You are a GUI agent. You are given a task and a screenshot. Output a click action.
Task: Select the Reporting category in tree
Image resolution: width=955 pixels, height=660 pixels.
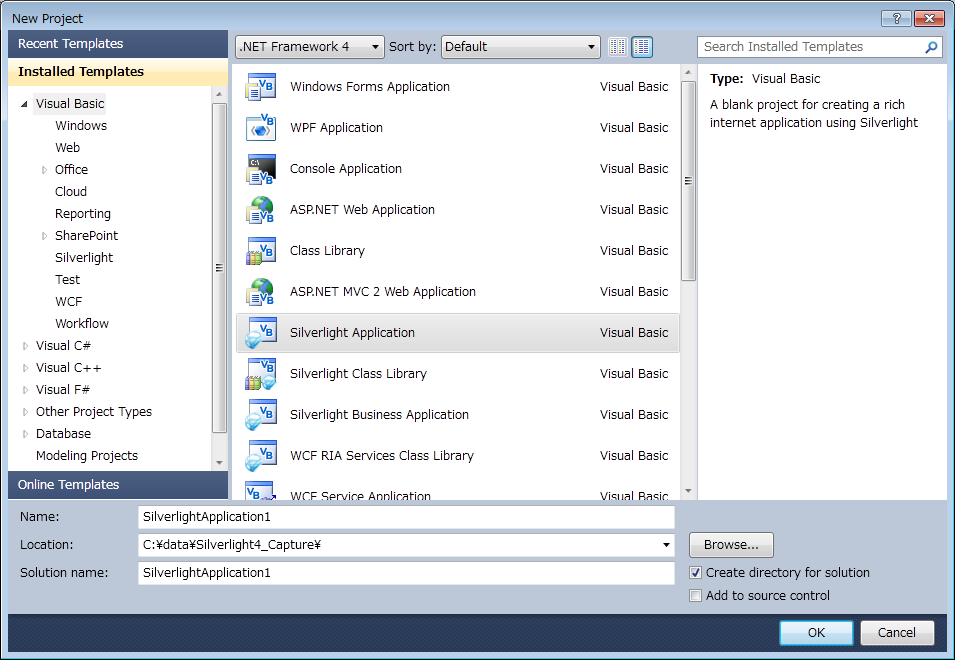coord(83,214)
